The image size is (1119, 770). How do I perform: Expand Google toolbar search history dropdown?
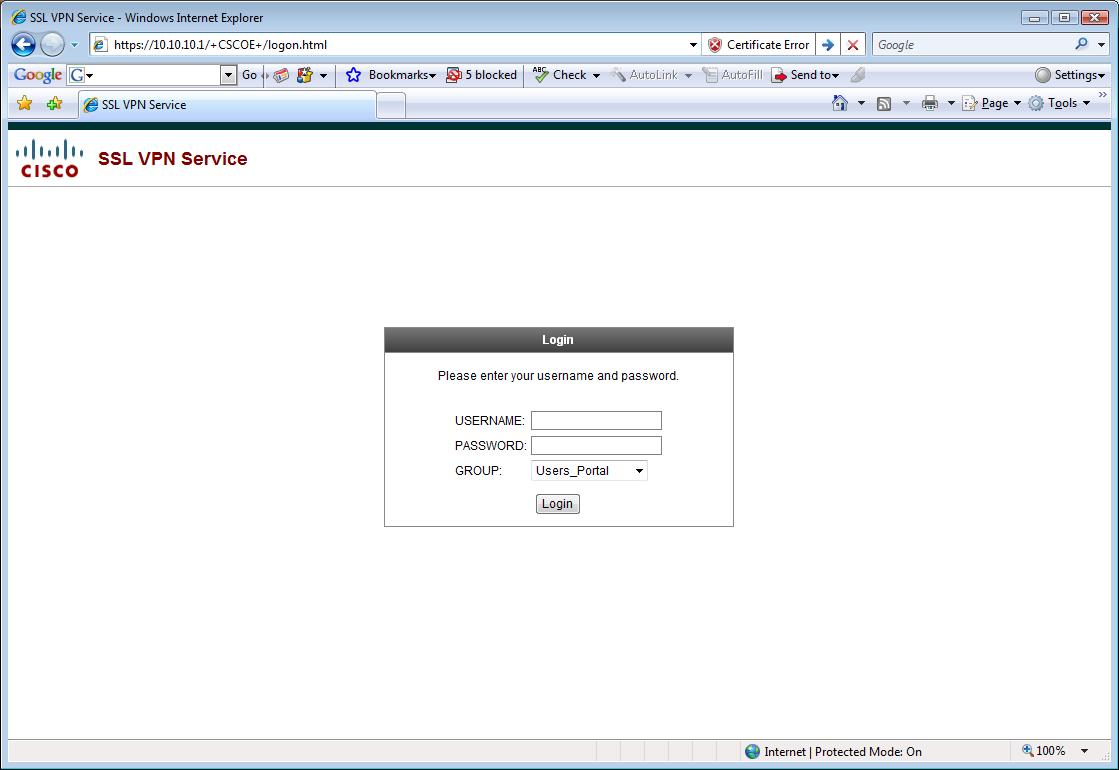pyautogui.click(x=228, y=74)
